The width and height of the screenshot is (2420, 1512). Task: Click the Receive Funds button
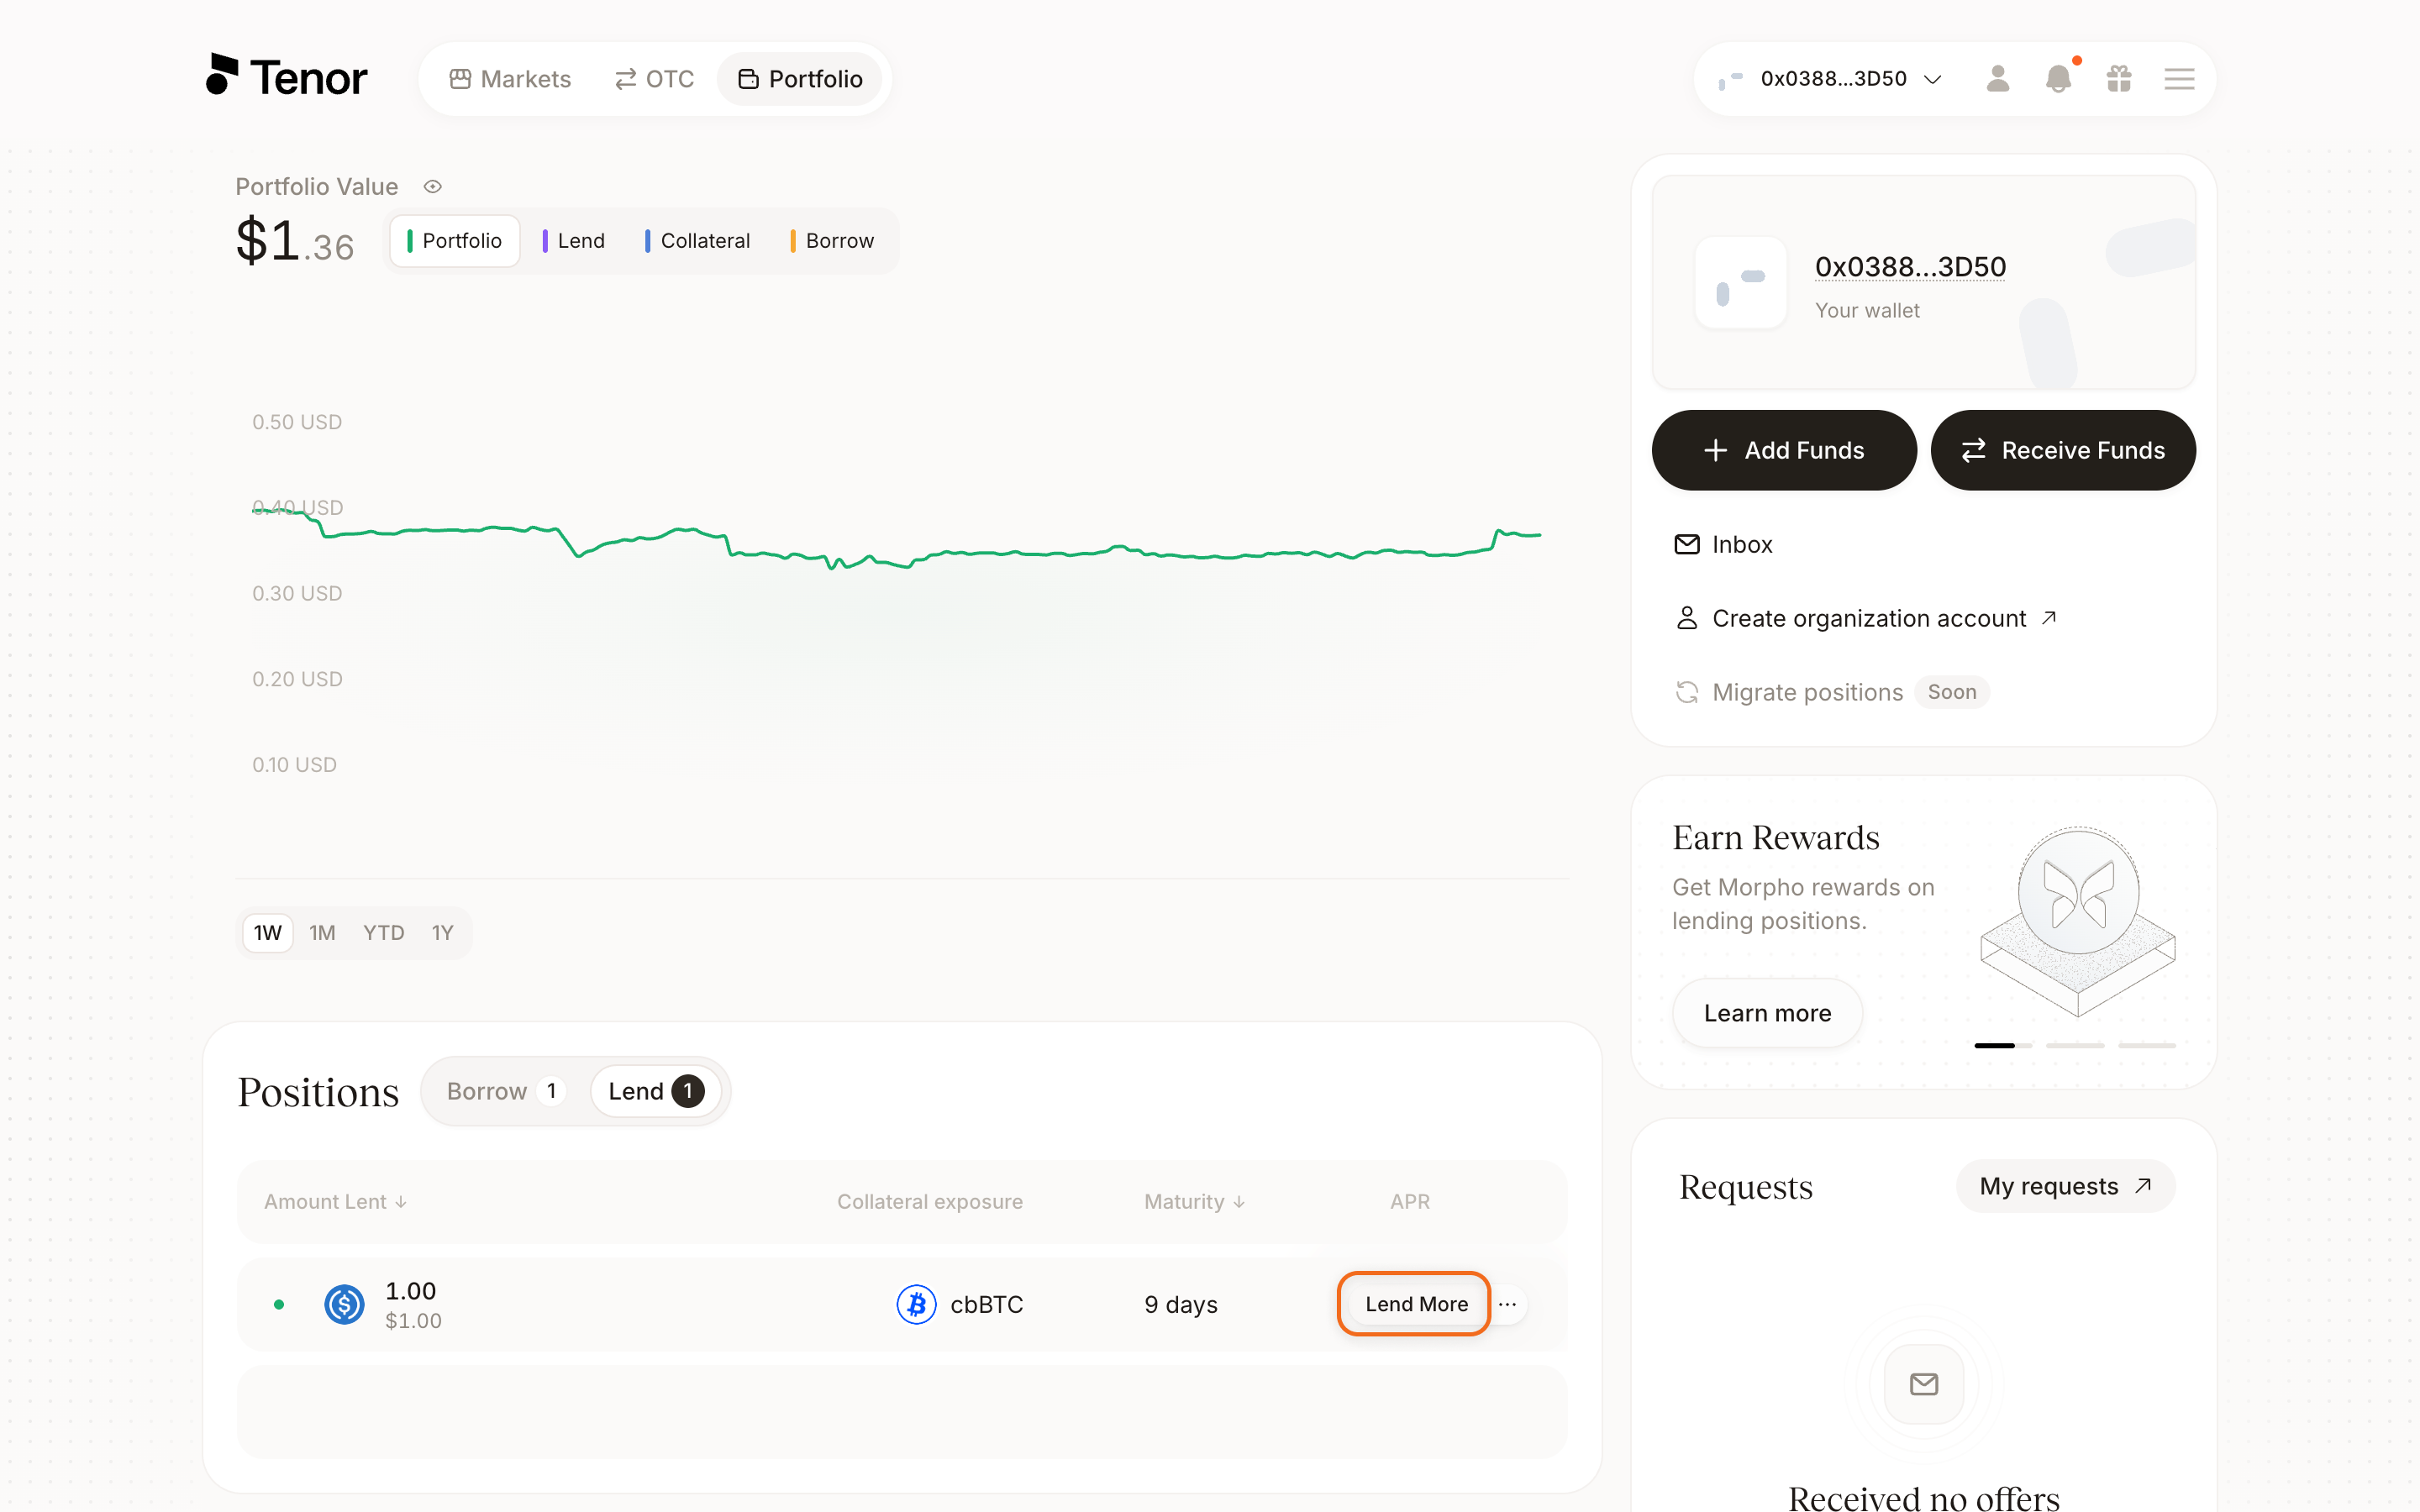point(2063,450)
